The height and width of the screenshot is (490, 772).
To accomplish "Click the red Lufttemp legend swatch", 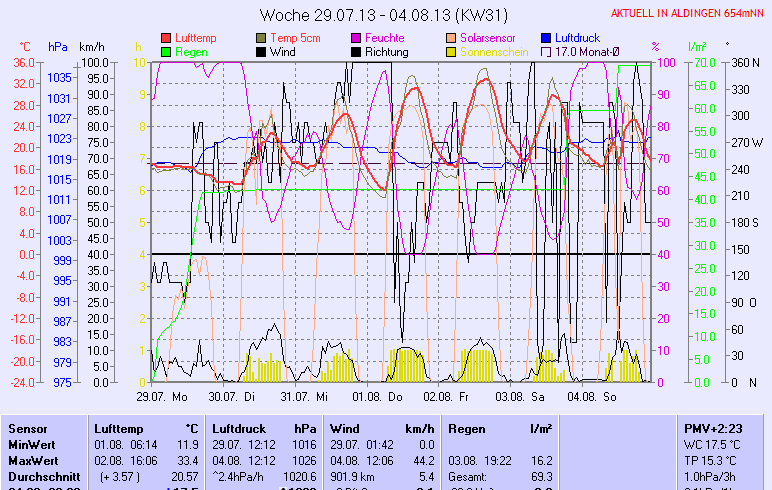I will [x=166, y=37].
